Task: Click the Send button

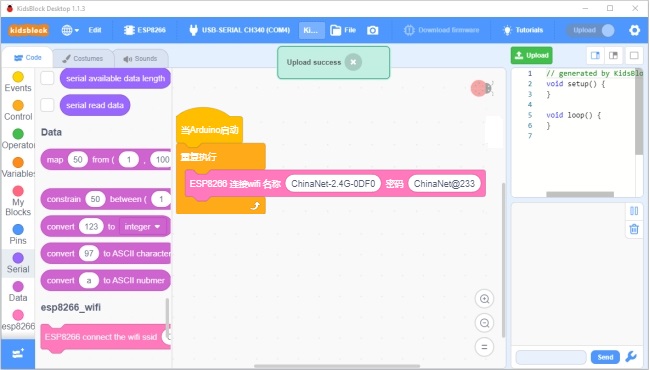Action: 605,357
